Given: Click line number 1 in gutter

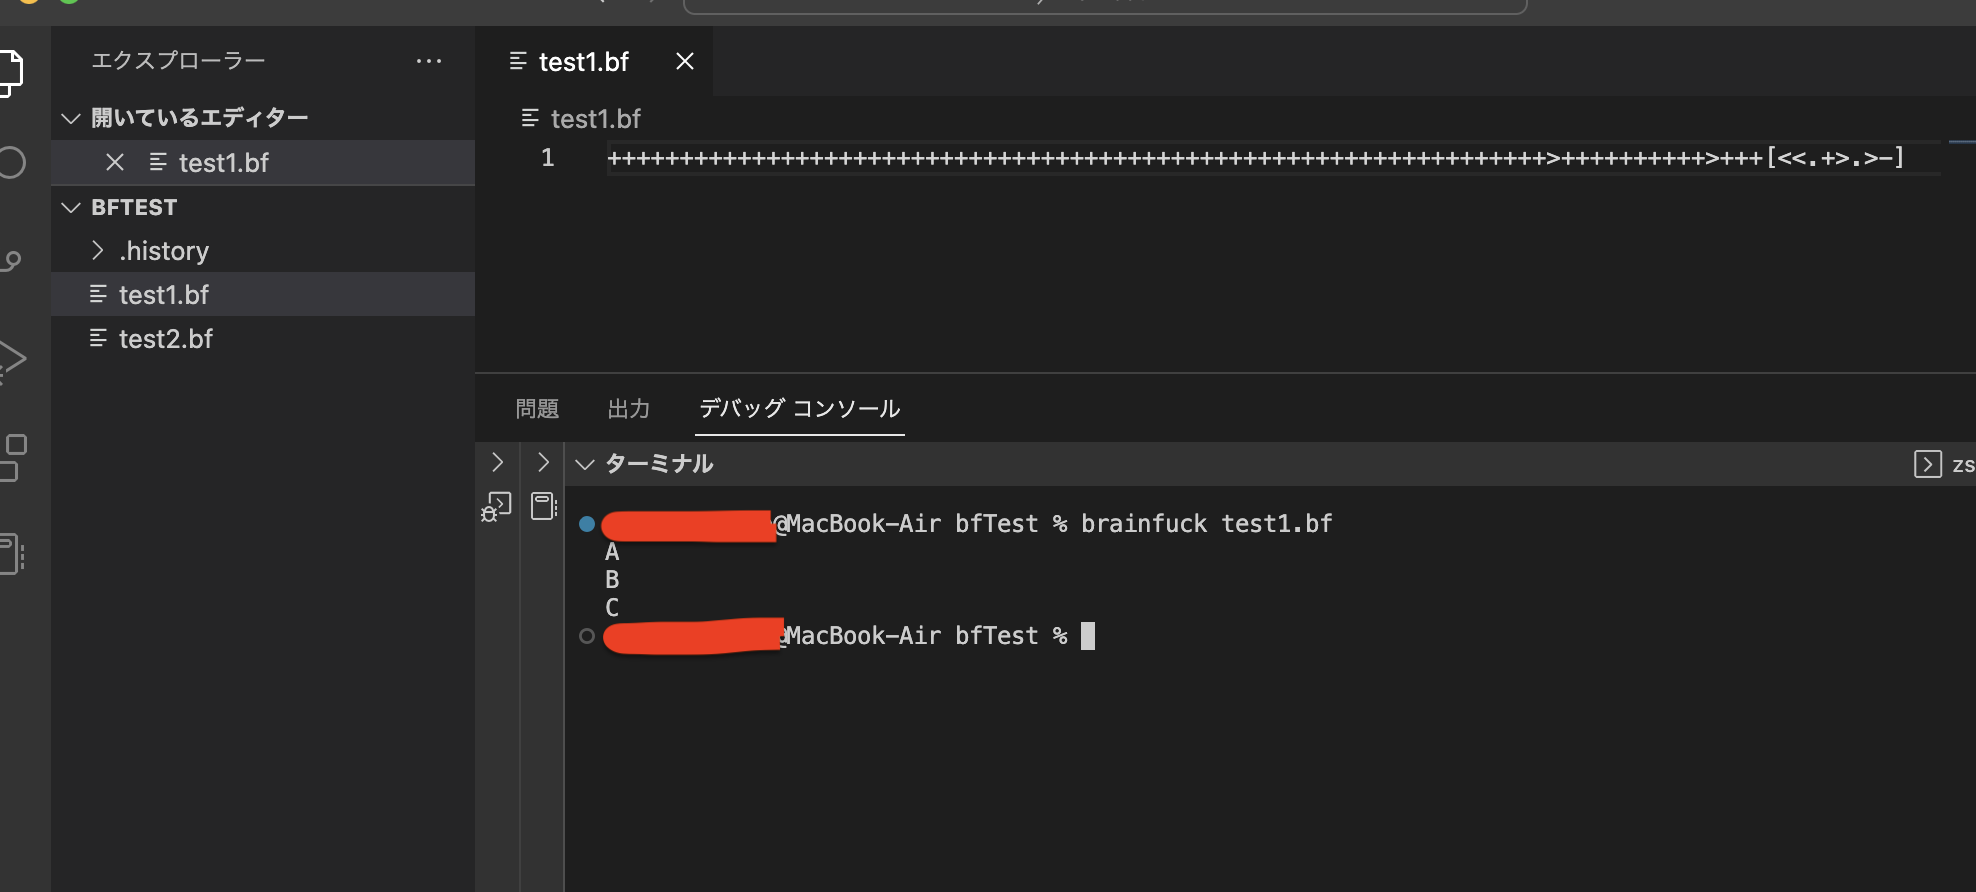Looking at the screenshot, I should click(548, 158).
